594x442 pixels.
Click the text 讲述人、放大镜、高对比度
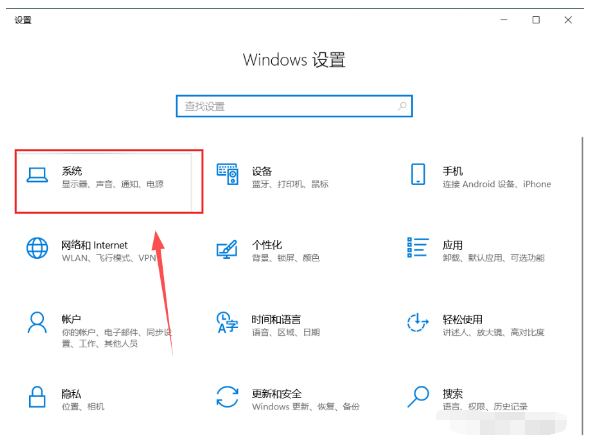(494, 332)
